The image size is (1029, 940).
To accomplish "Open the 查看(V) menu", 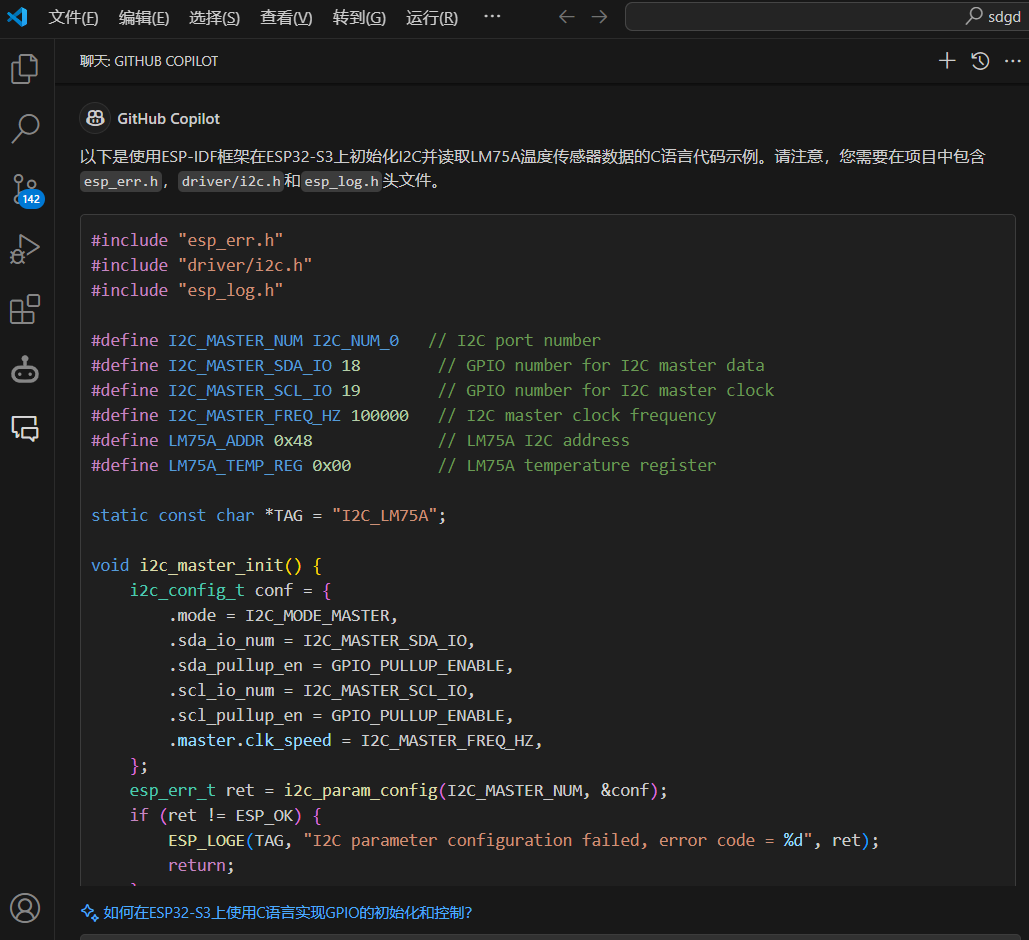I will (x=286, y=18).
